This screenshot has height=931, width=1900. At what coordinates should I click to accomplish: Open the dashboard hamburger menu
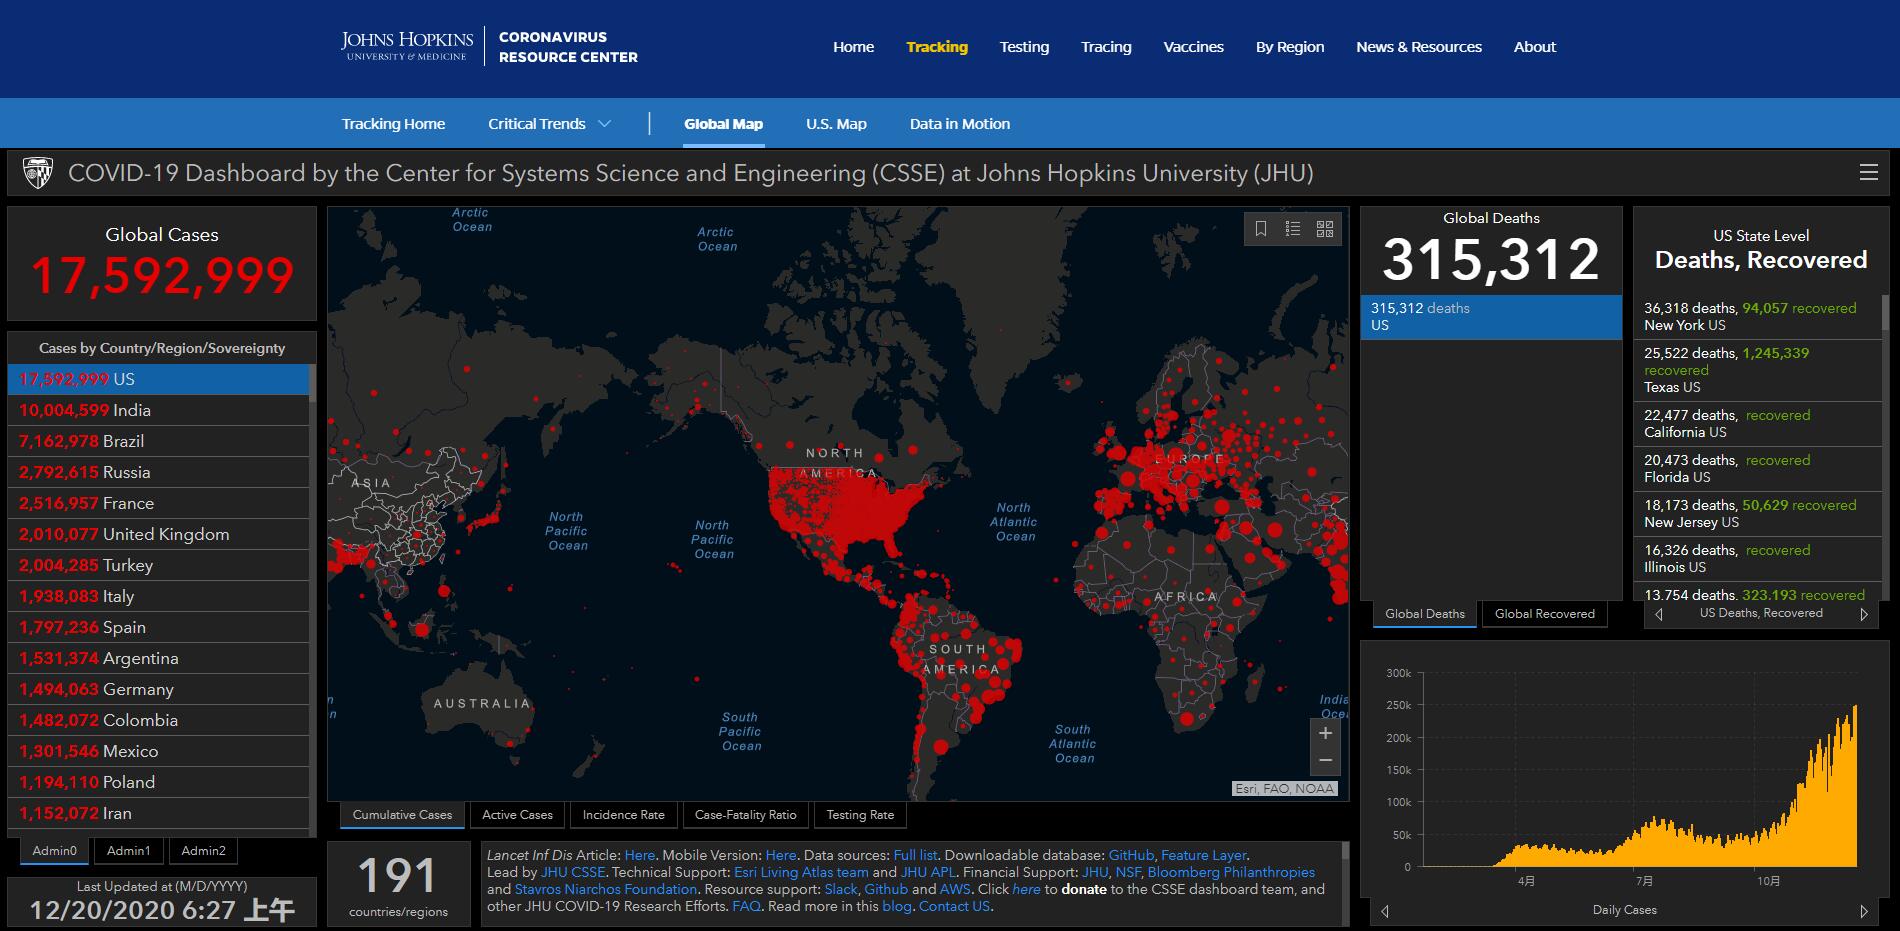coord(1868,172)
